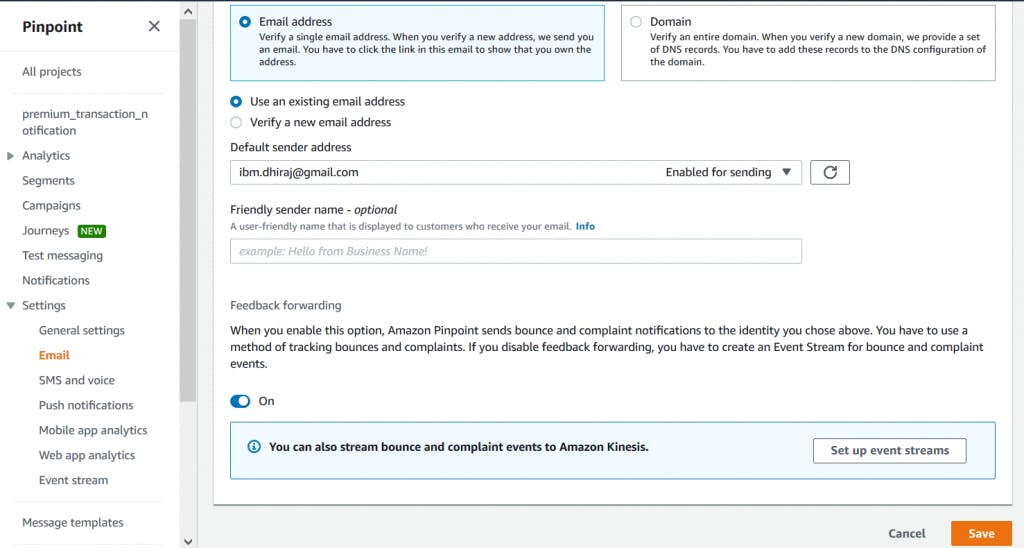Expand the Analytics section in sidebar
The image size is (1024, 548).
10,156
